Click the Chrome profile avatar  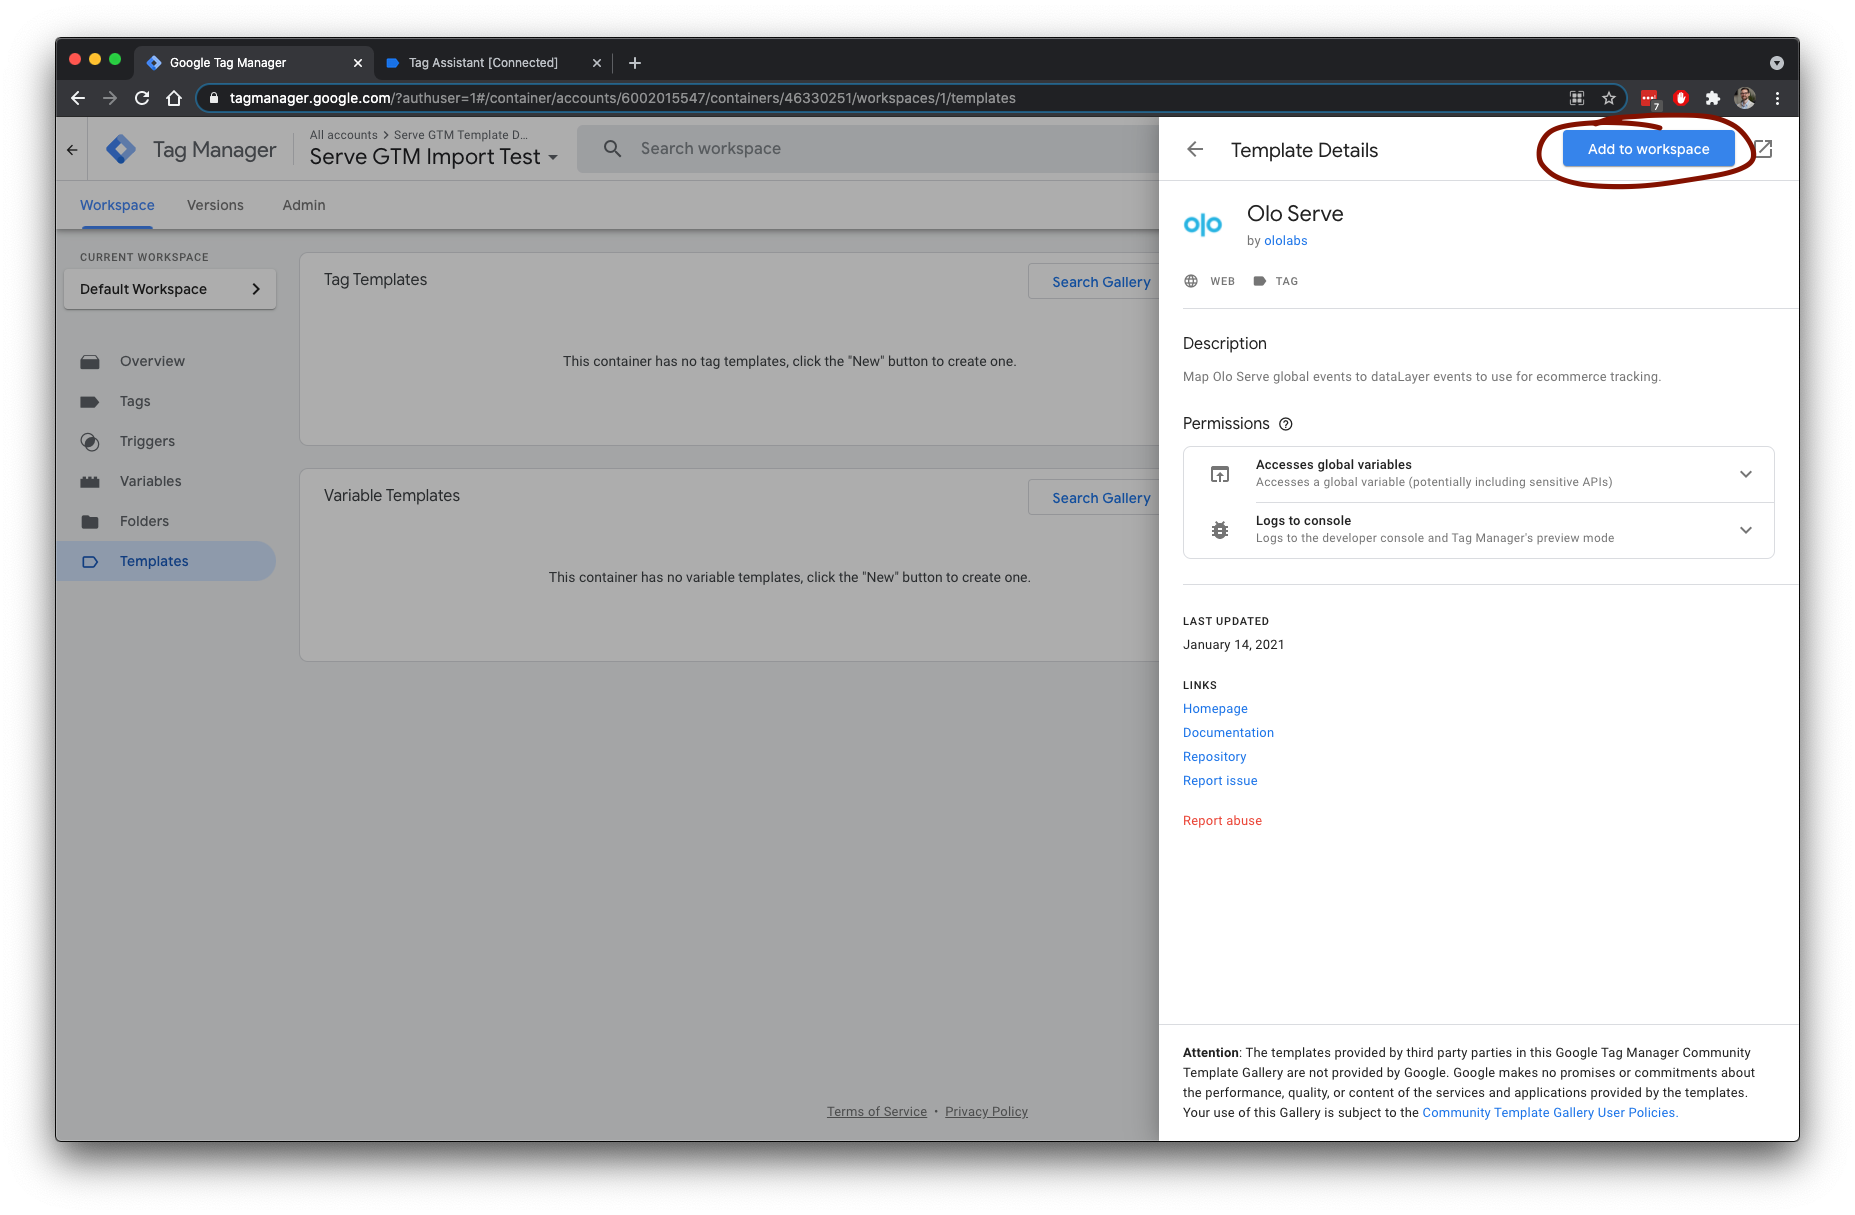(x=1745, y=98)
